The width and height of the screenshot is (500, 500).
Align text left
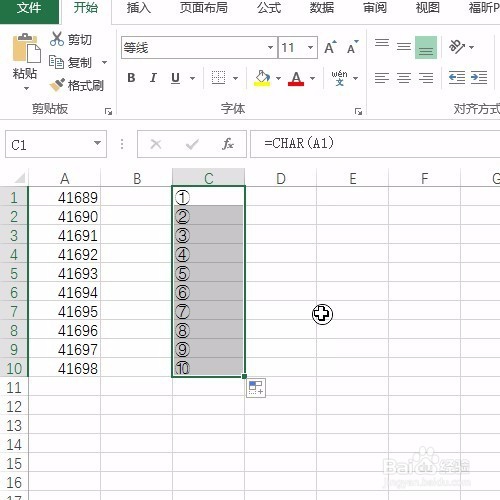382,78
